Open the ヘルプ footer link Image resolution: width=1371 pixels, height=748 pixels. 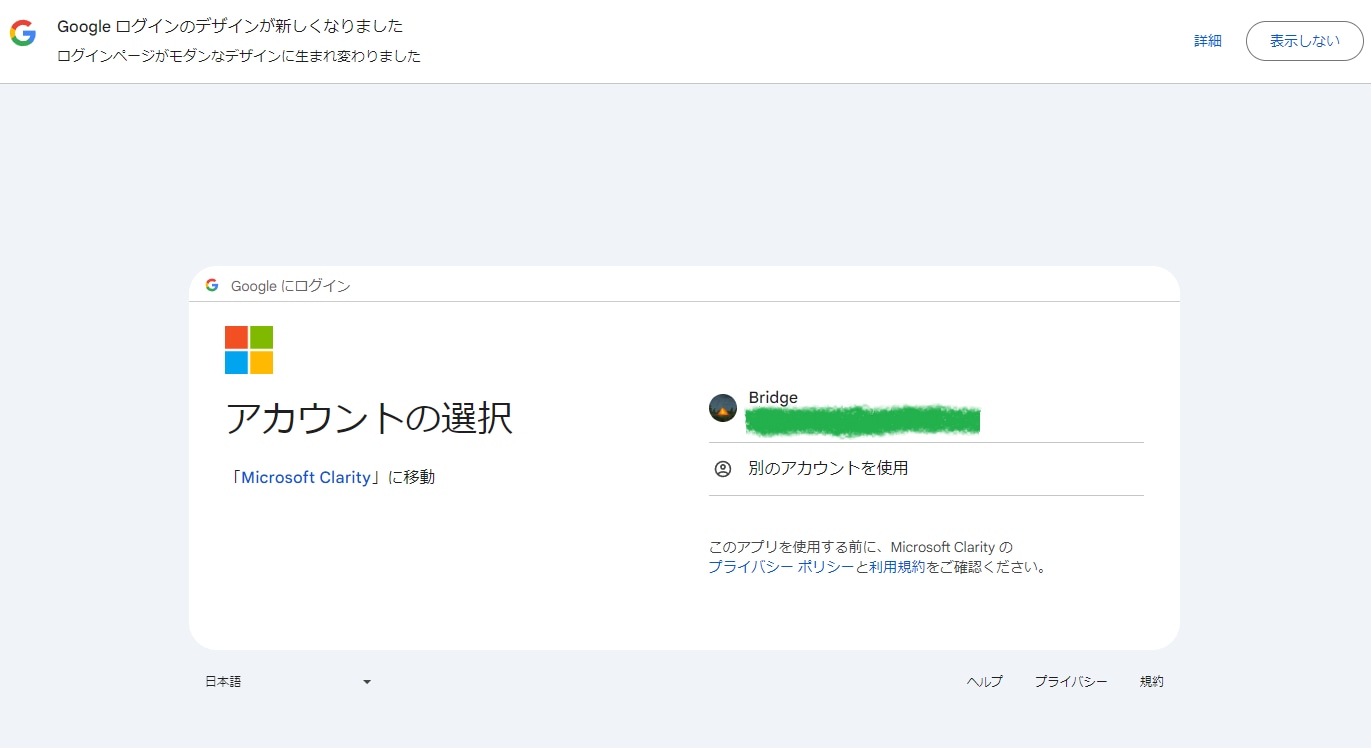985,682
